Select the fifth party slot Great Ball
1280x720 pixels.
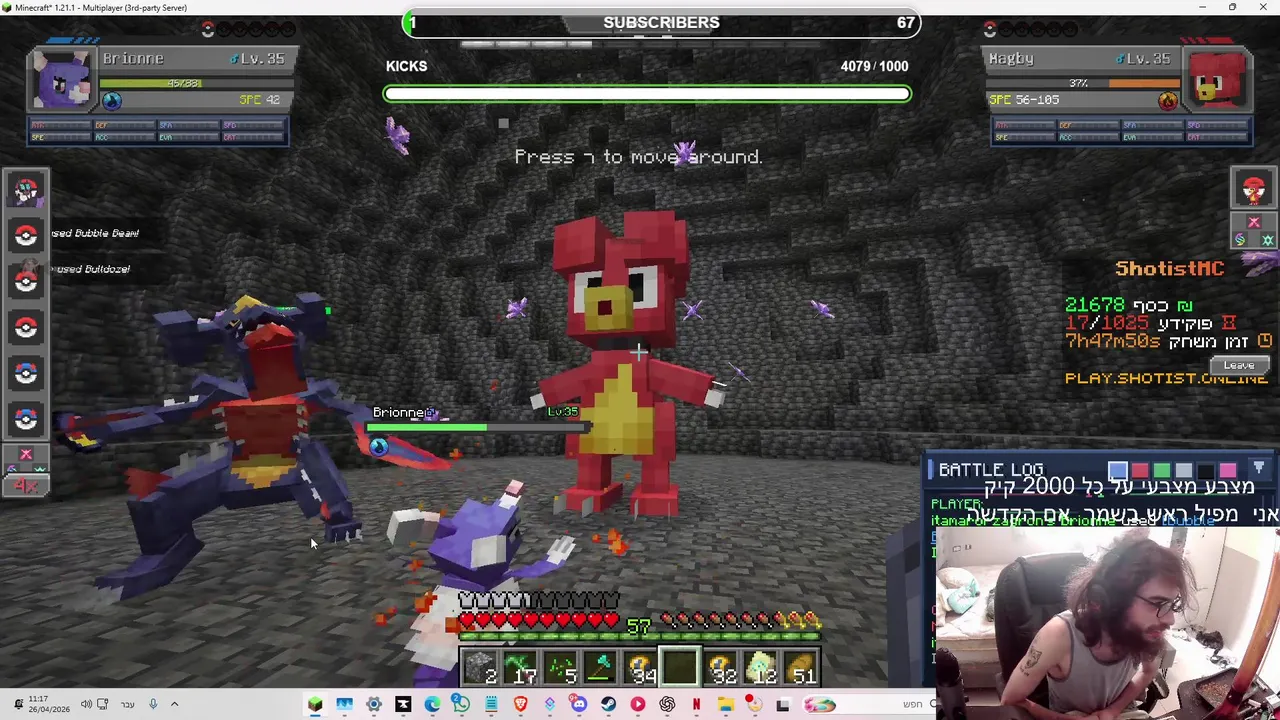pyautogui.click(x=26, y=373)
